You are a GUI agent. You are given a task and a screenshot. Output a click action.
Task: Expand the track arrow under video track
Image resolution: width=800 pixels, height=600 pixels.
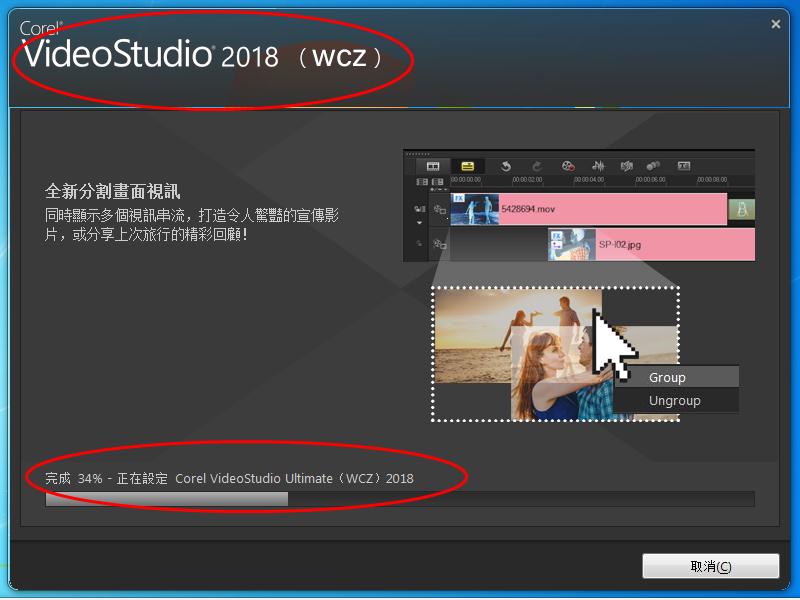click(421, 222)
